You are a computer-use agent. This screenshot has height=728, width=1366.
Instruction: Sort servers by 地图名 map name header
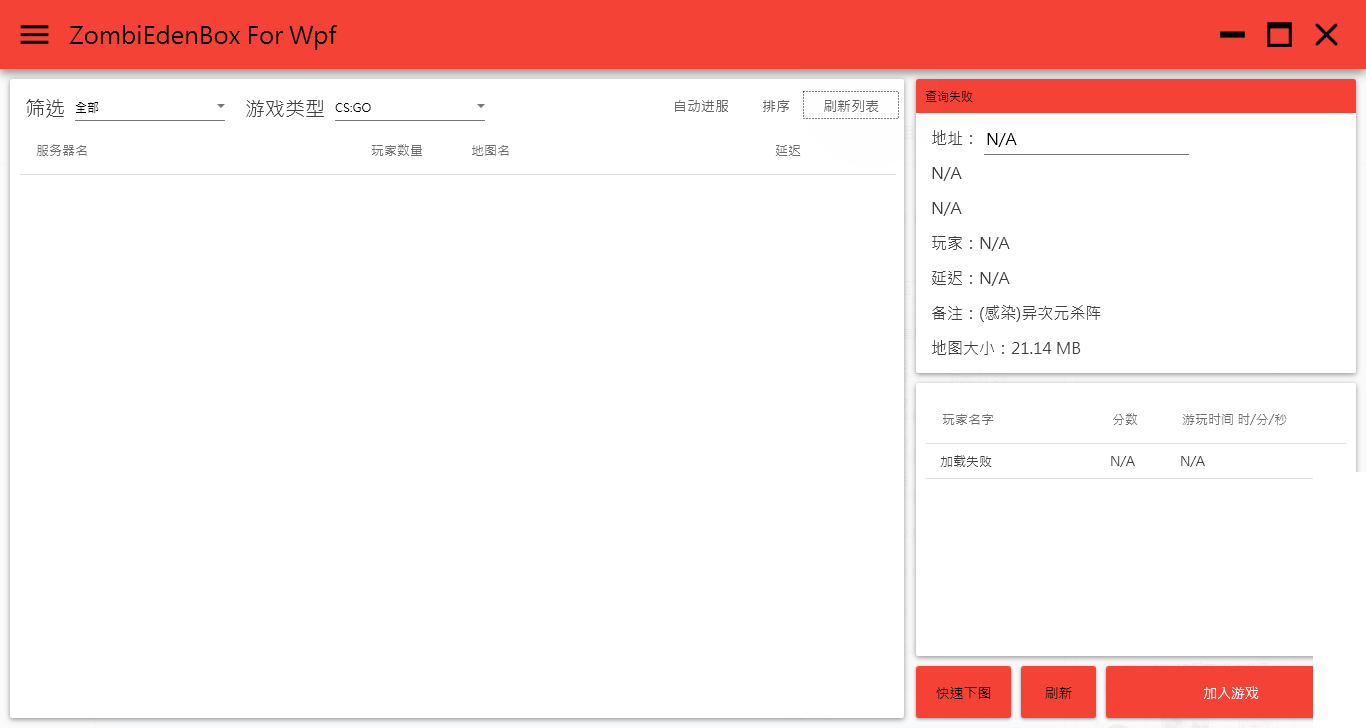click(x=490, y=150)
